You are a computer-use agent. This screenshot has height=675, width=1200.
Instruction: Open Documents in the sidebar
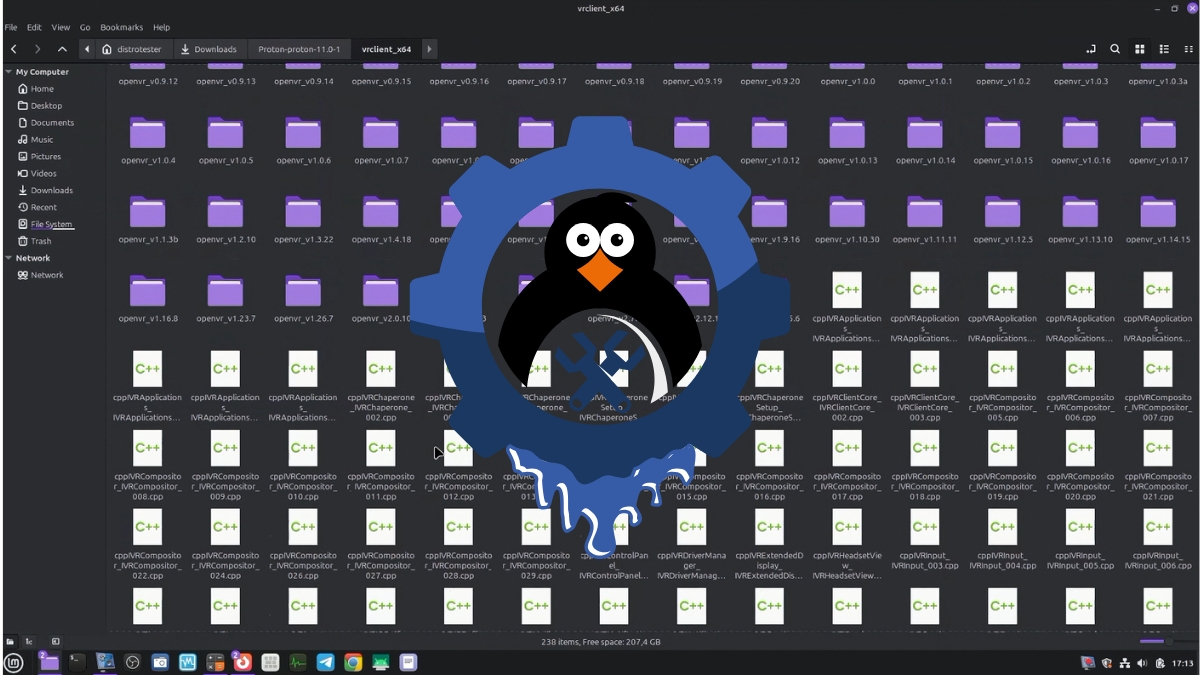(52, 123)
